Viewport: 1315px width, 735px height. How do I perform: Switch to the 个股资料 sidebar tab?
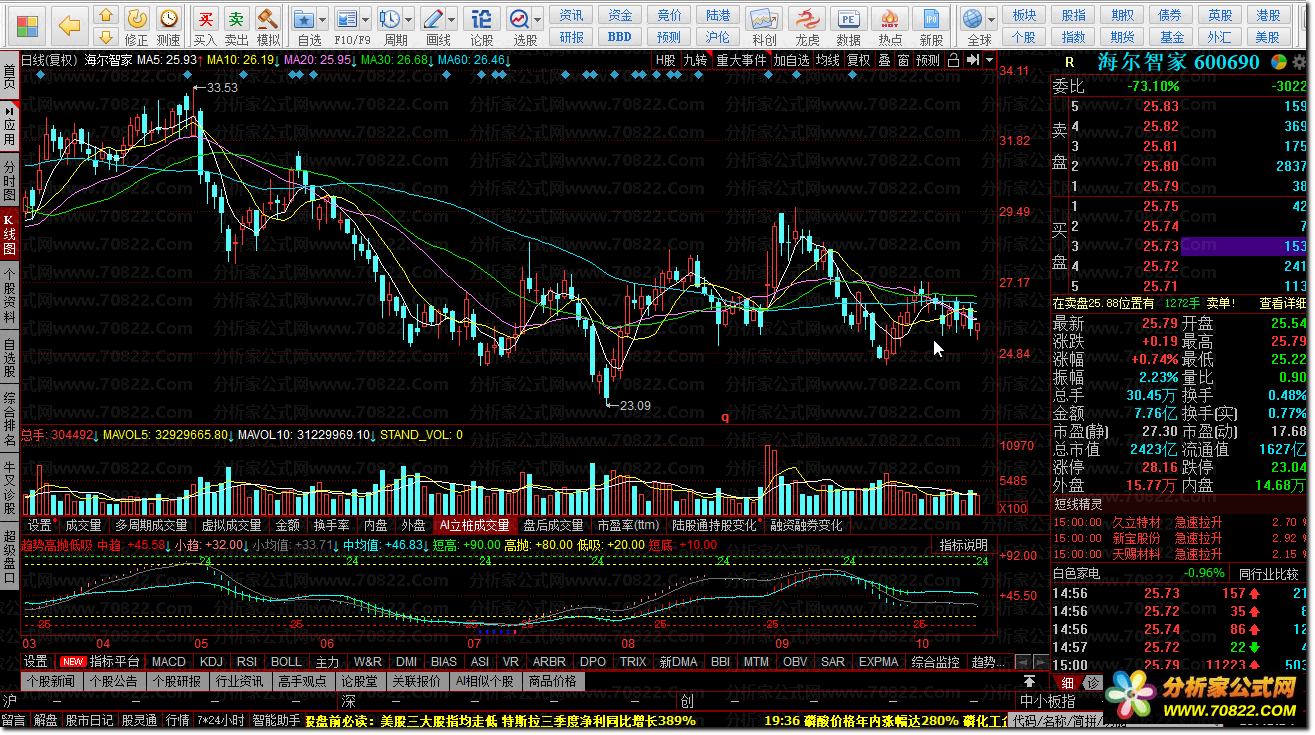(x=9, y=297)
